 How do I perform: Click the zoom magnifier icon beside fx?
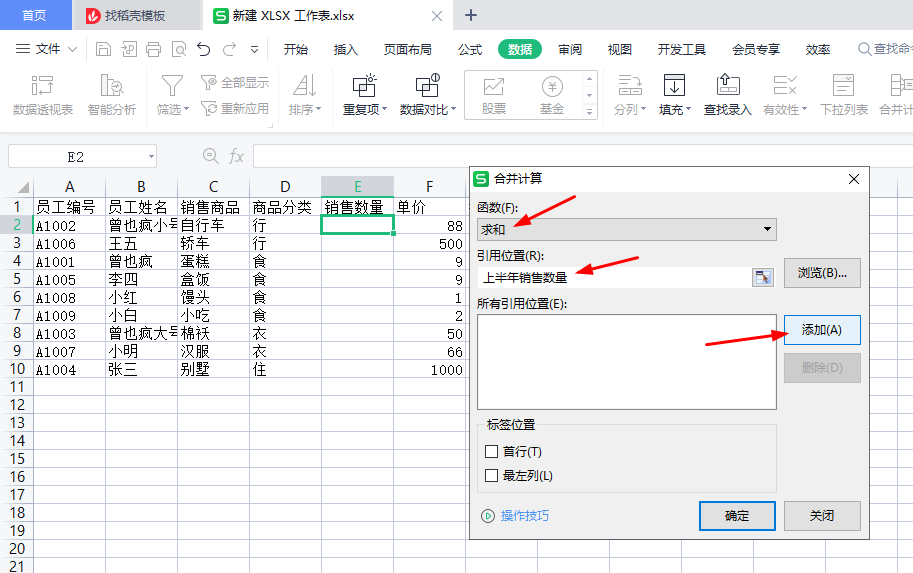[x=210, y=156]
